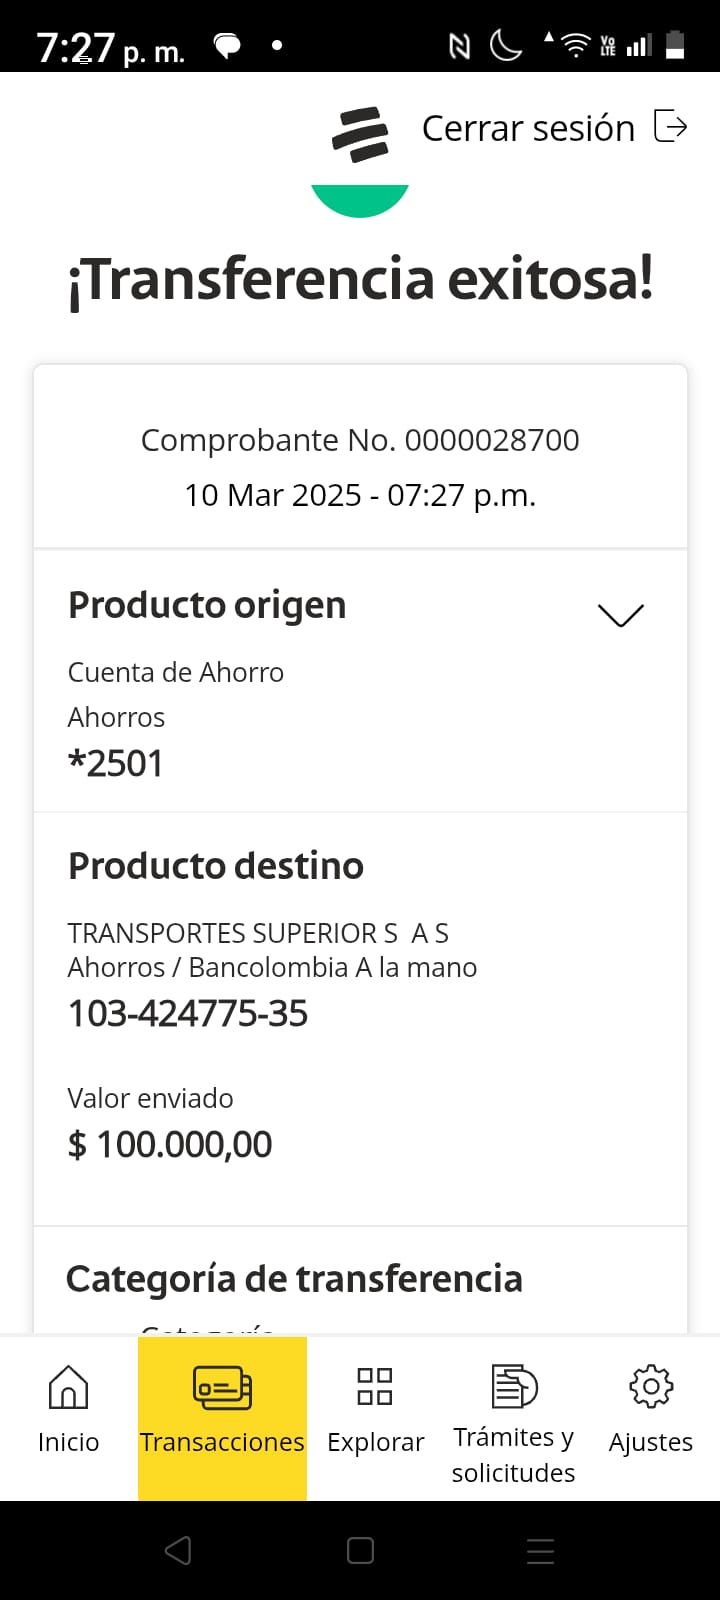720x1600 pixels.
Task: Tap the Inicio home icon
Action: [68, 1387]
